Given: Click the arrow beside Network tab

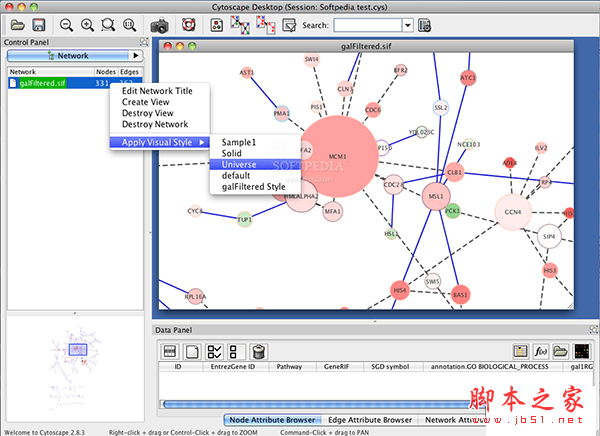Looking at the screenshot, I should pos(136,56).
